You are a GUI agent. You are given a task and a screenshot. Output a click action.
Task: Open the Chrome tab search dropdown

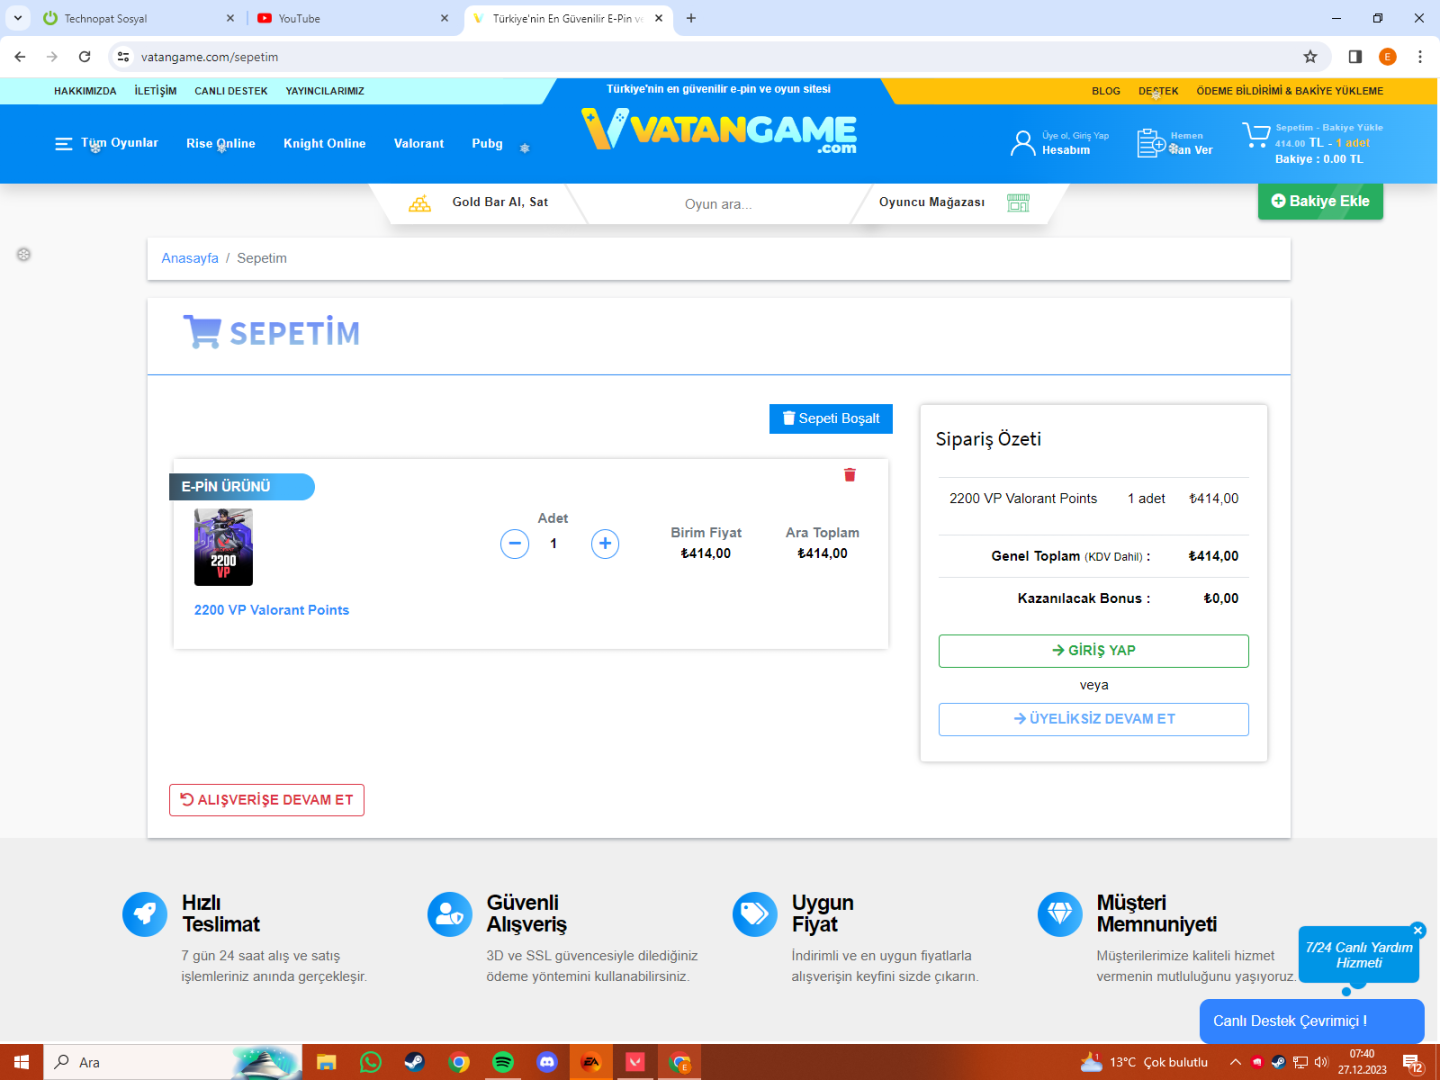click(x=18, y=18)
